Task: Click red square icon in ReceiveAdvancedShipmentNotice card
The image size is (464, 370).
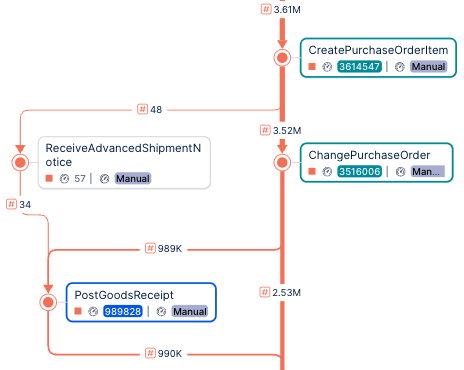Action: pyautogui.click(x=49, y=178)
